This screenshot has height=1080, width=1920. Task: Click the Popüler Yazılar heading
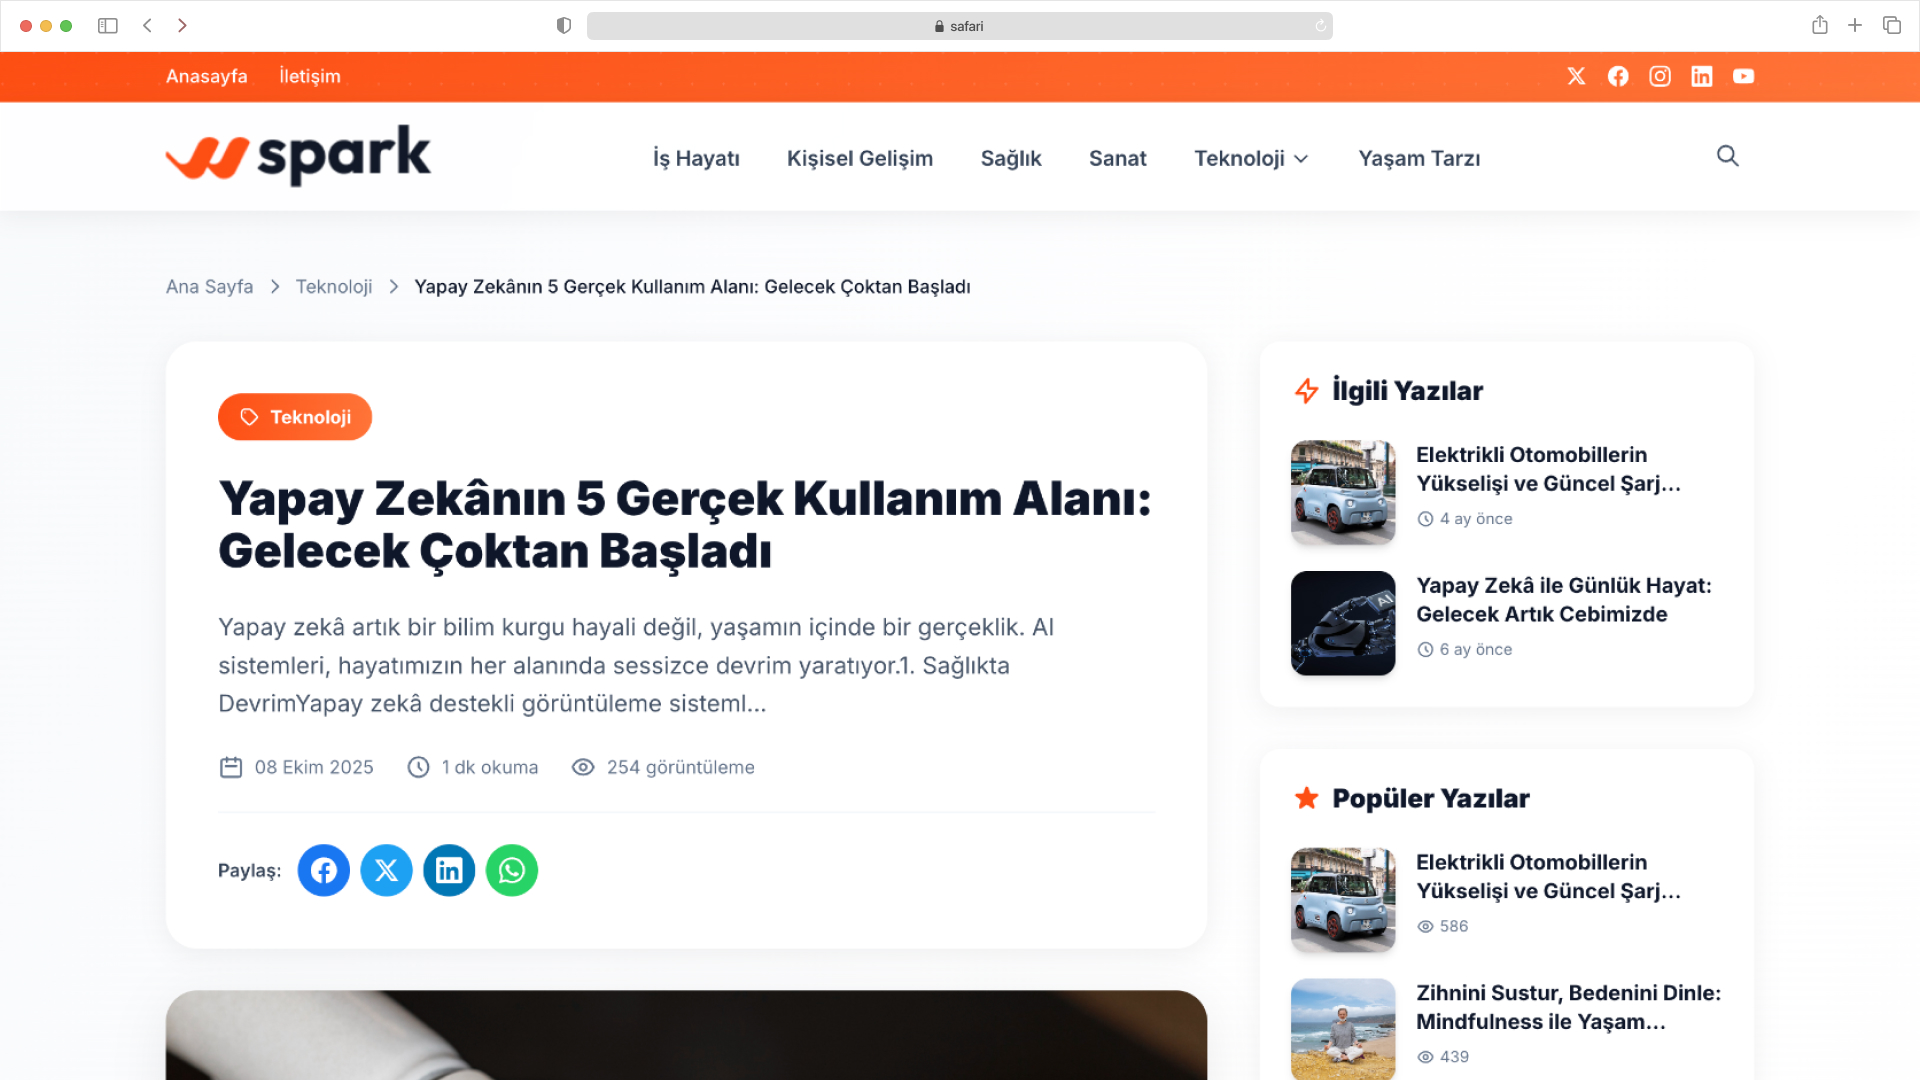[1431, 798]
